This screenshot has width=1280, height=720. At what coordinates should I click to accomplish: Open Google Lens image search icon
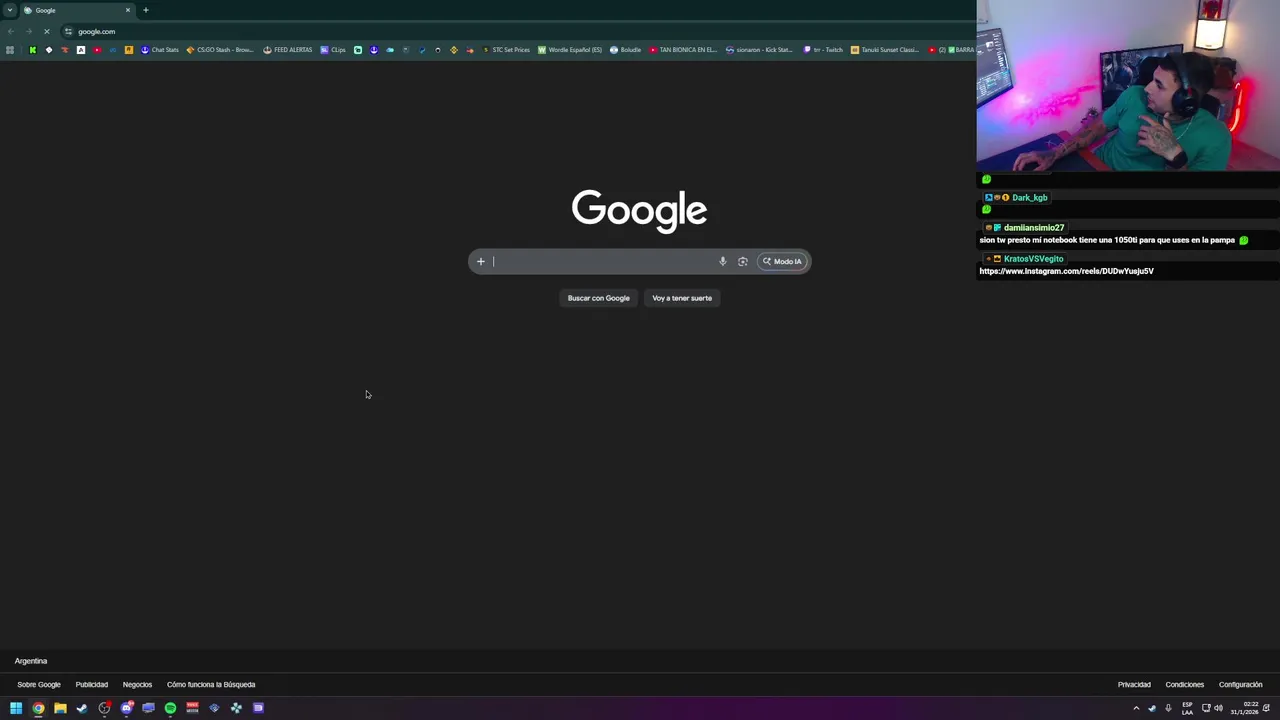tap(743, 262)
